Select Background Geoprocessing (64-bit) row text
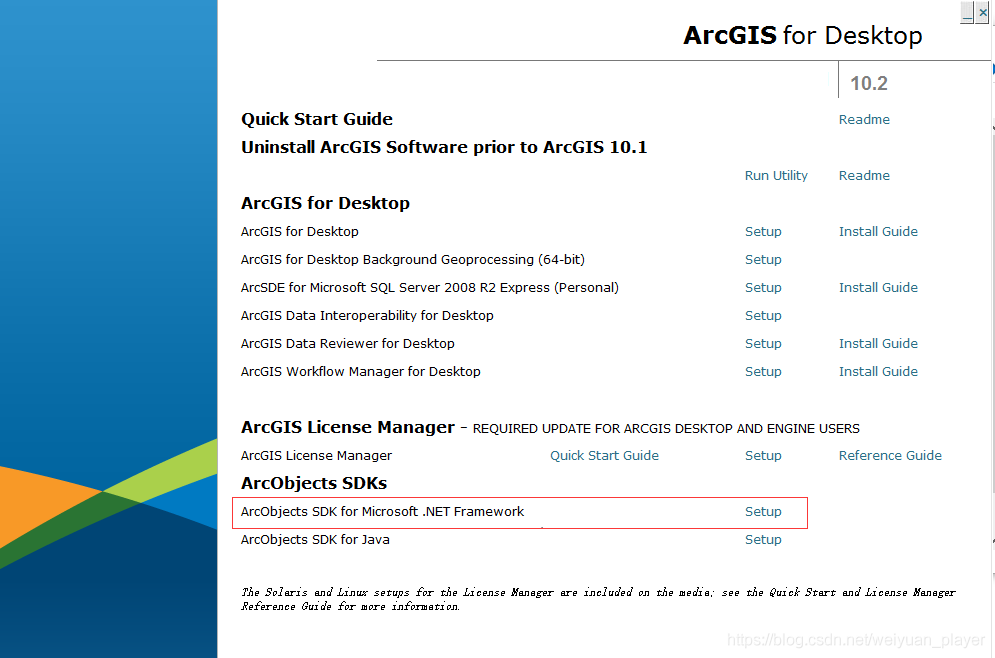 [x=412, y=260]
